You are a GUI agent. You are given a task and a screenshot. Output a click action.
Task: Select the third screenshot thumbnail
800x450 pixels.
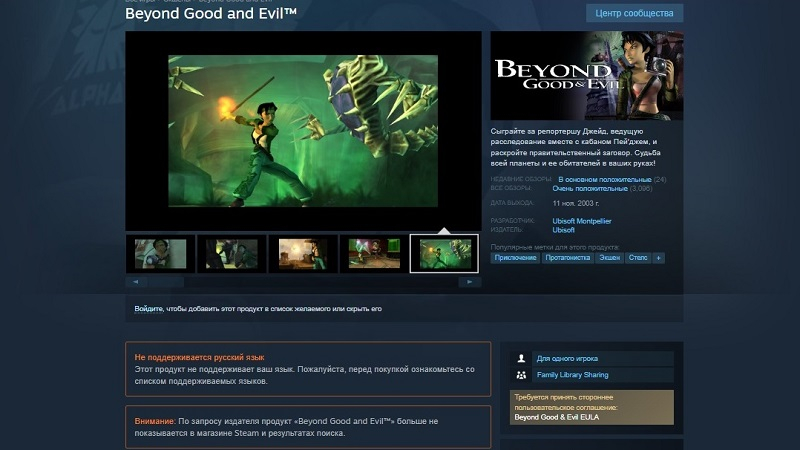(303, 254)
